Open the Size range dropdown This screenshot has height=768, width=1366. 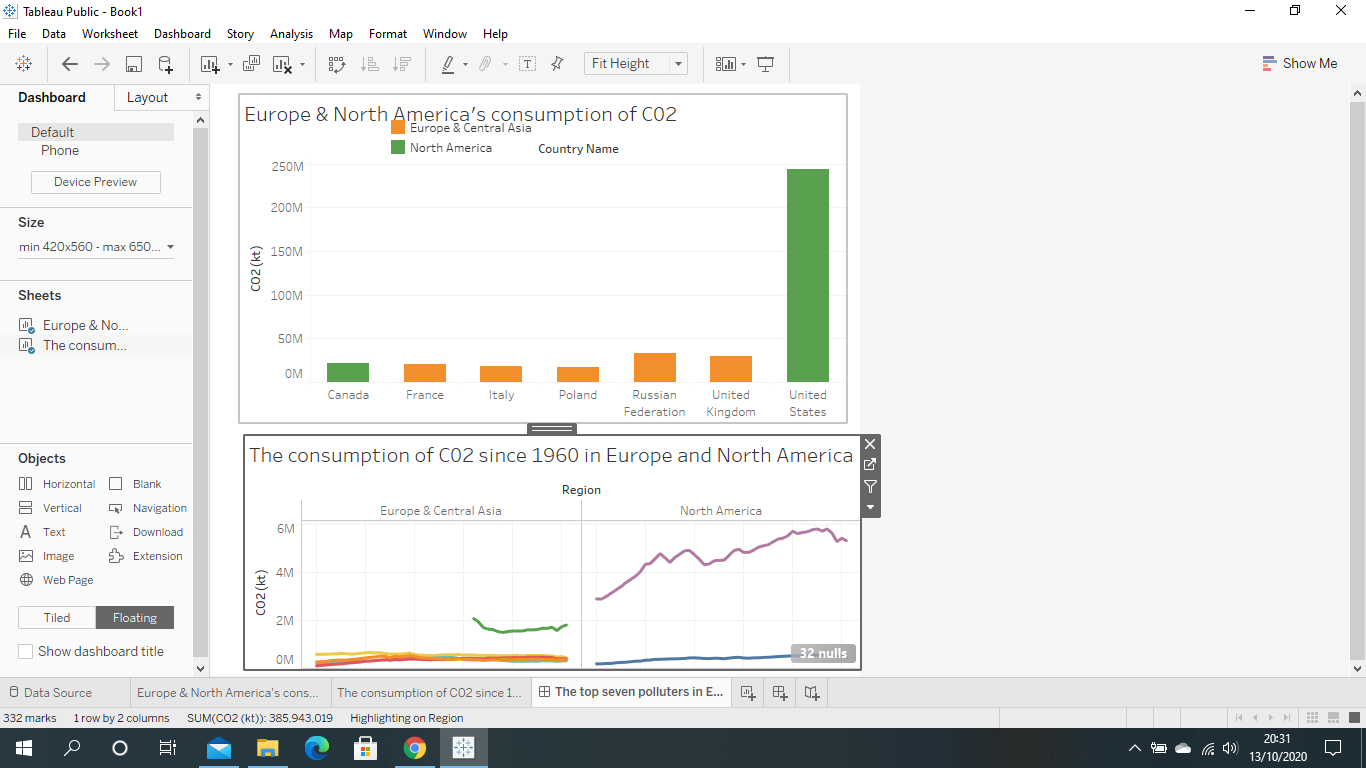click(x=96, y=247)
